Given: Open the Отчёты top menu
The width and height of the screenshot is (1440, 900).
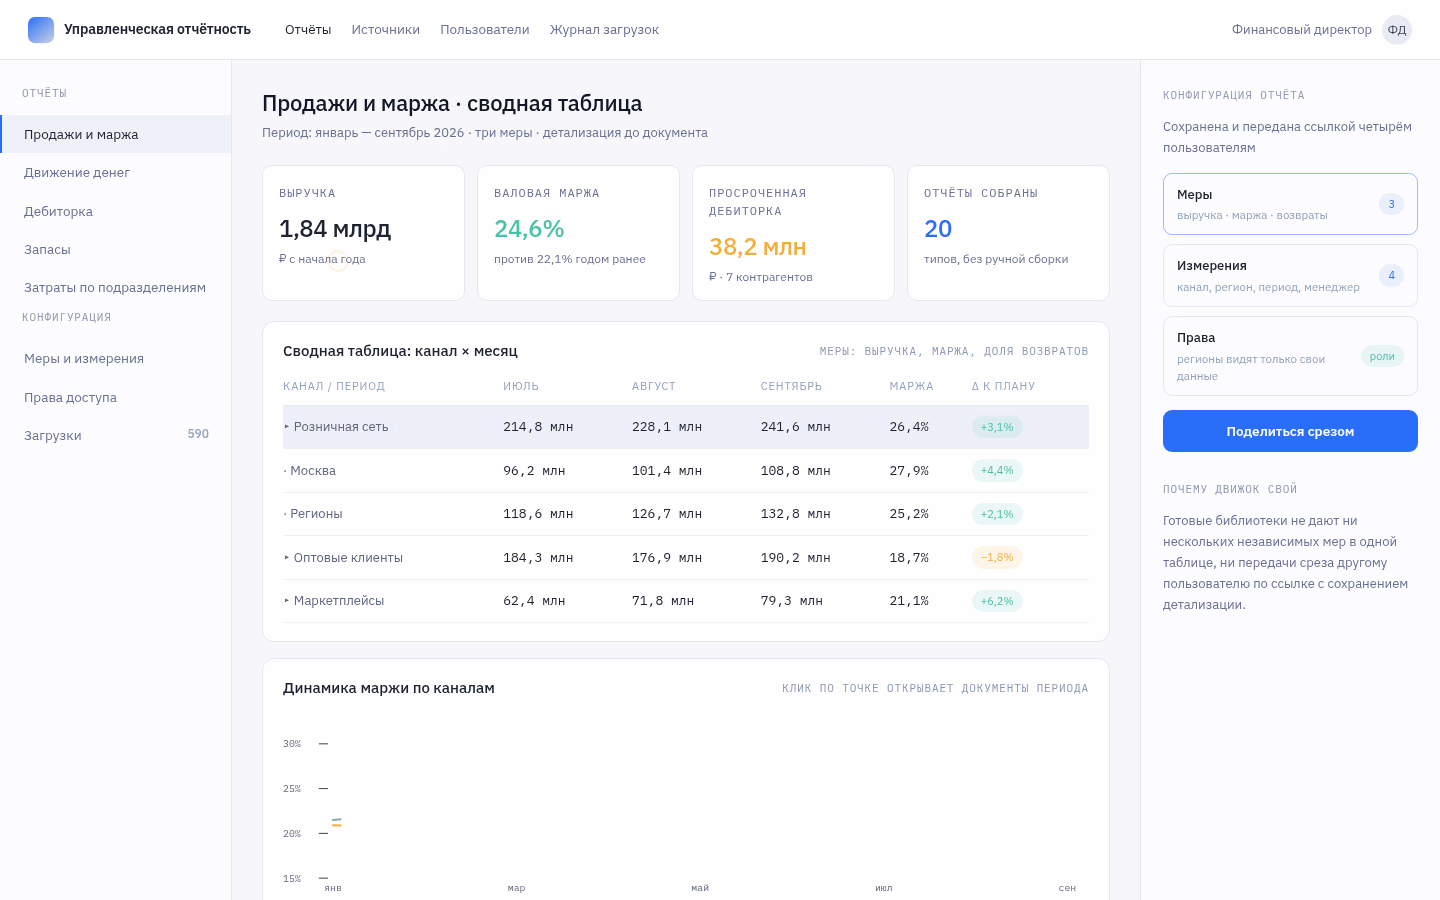Looking at the screenshot, I should pos(308,30).
